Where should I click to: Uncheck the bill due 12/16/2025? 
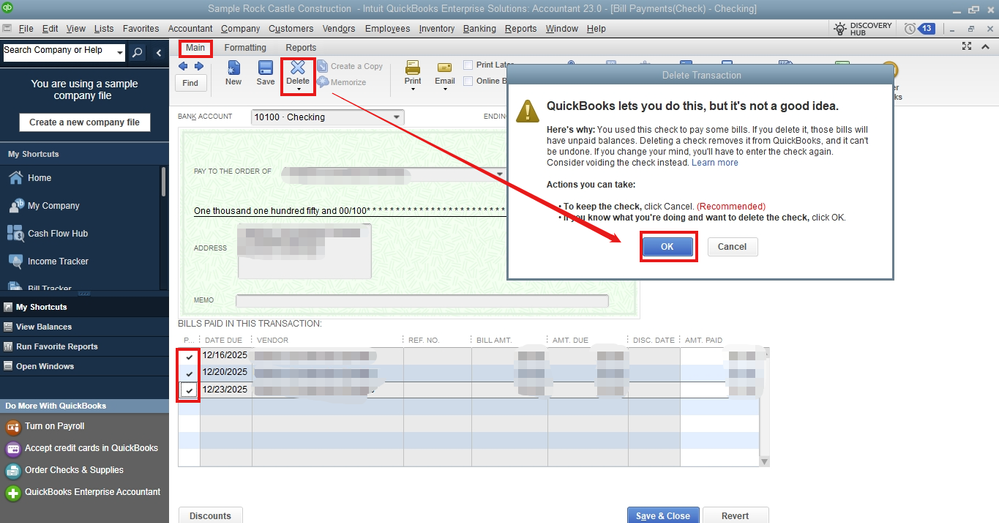coord(189,357)
